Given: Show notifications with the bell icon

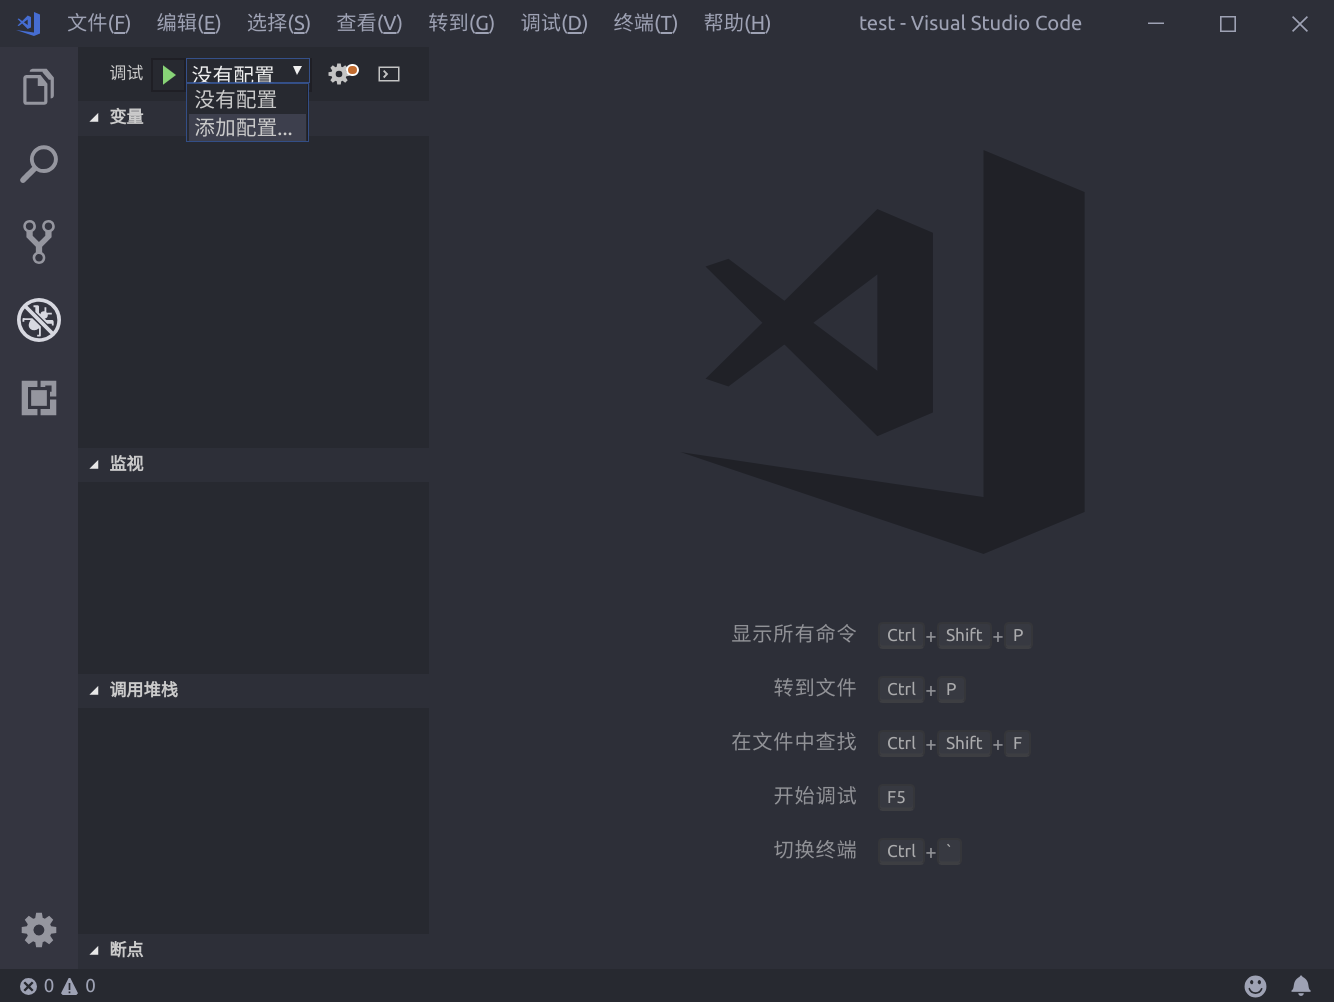Looking at the screenshot, I should [1301, 986].
